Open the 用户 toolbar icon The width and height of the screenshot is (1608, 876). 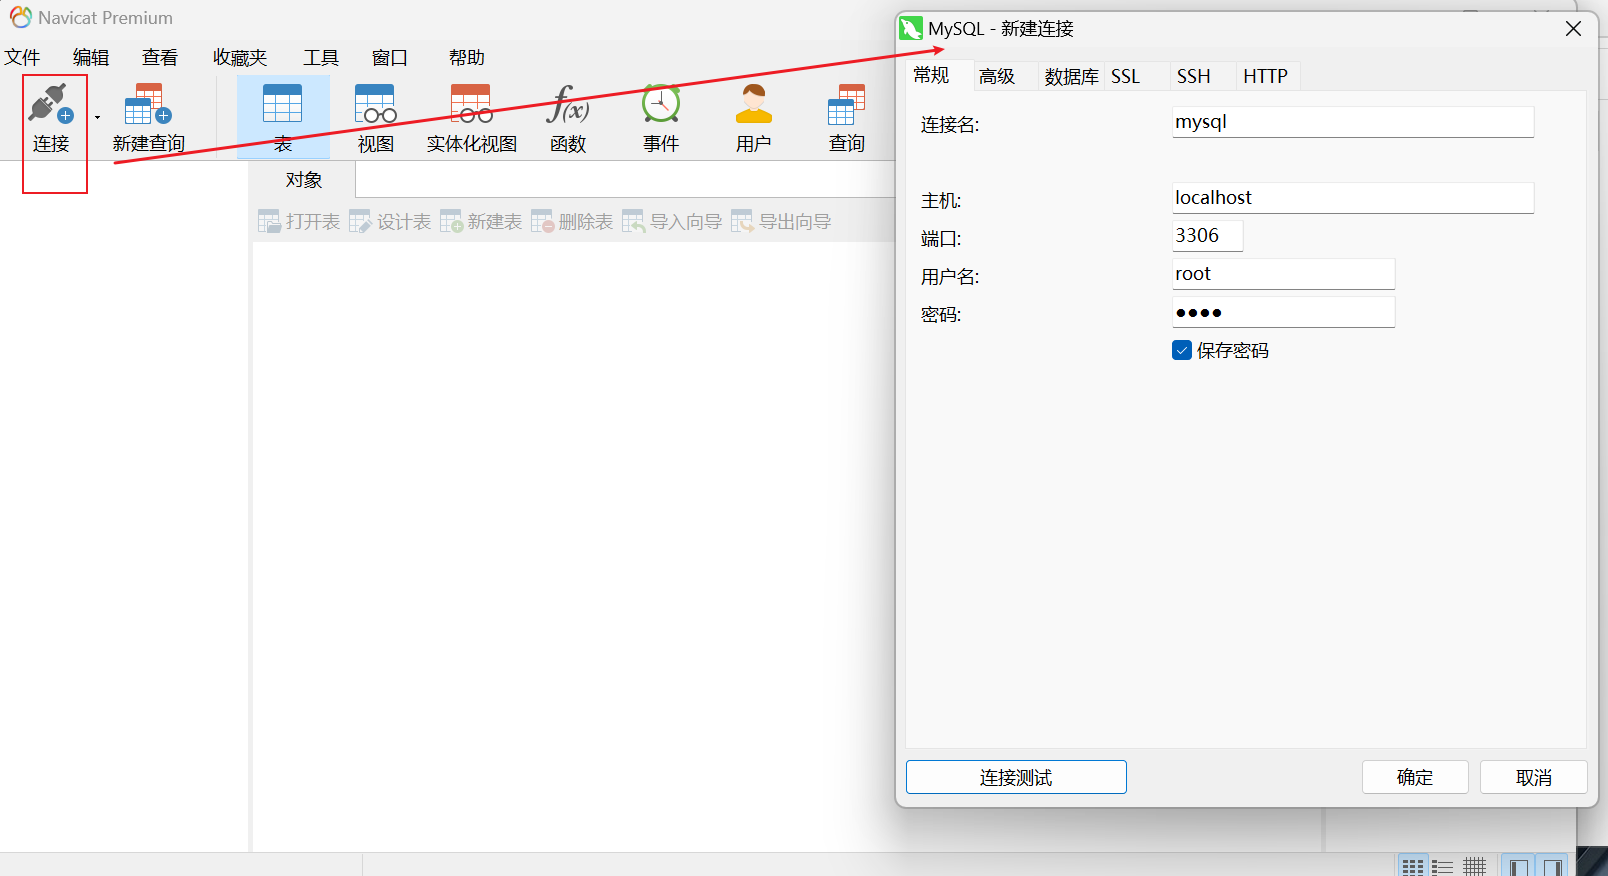click(x=753, y=117)
